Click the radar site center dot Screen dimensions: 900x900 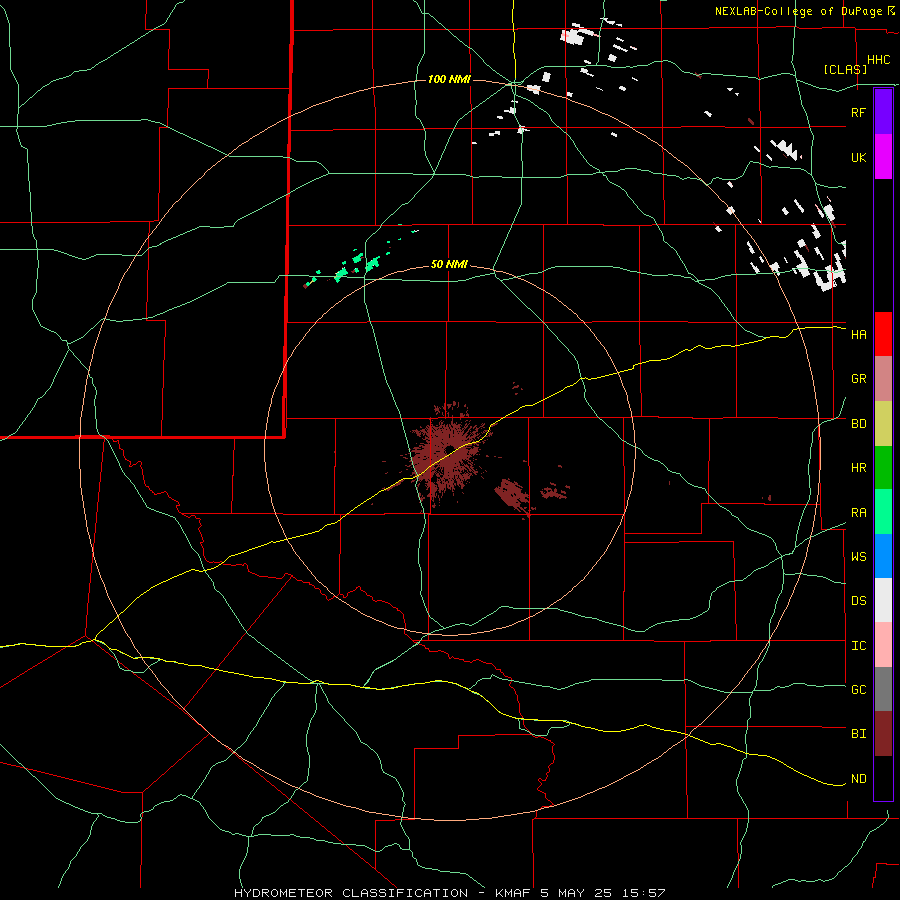(x=450, y=449)
